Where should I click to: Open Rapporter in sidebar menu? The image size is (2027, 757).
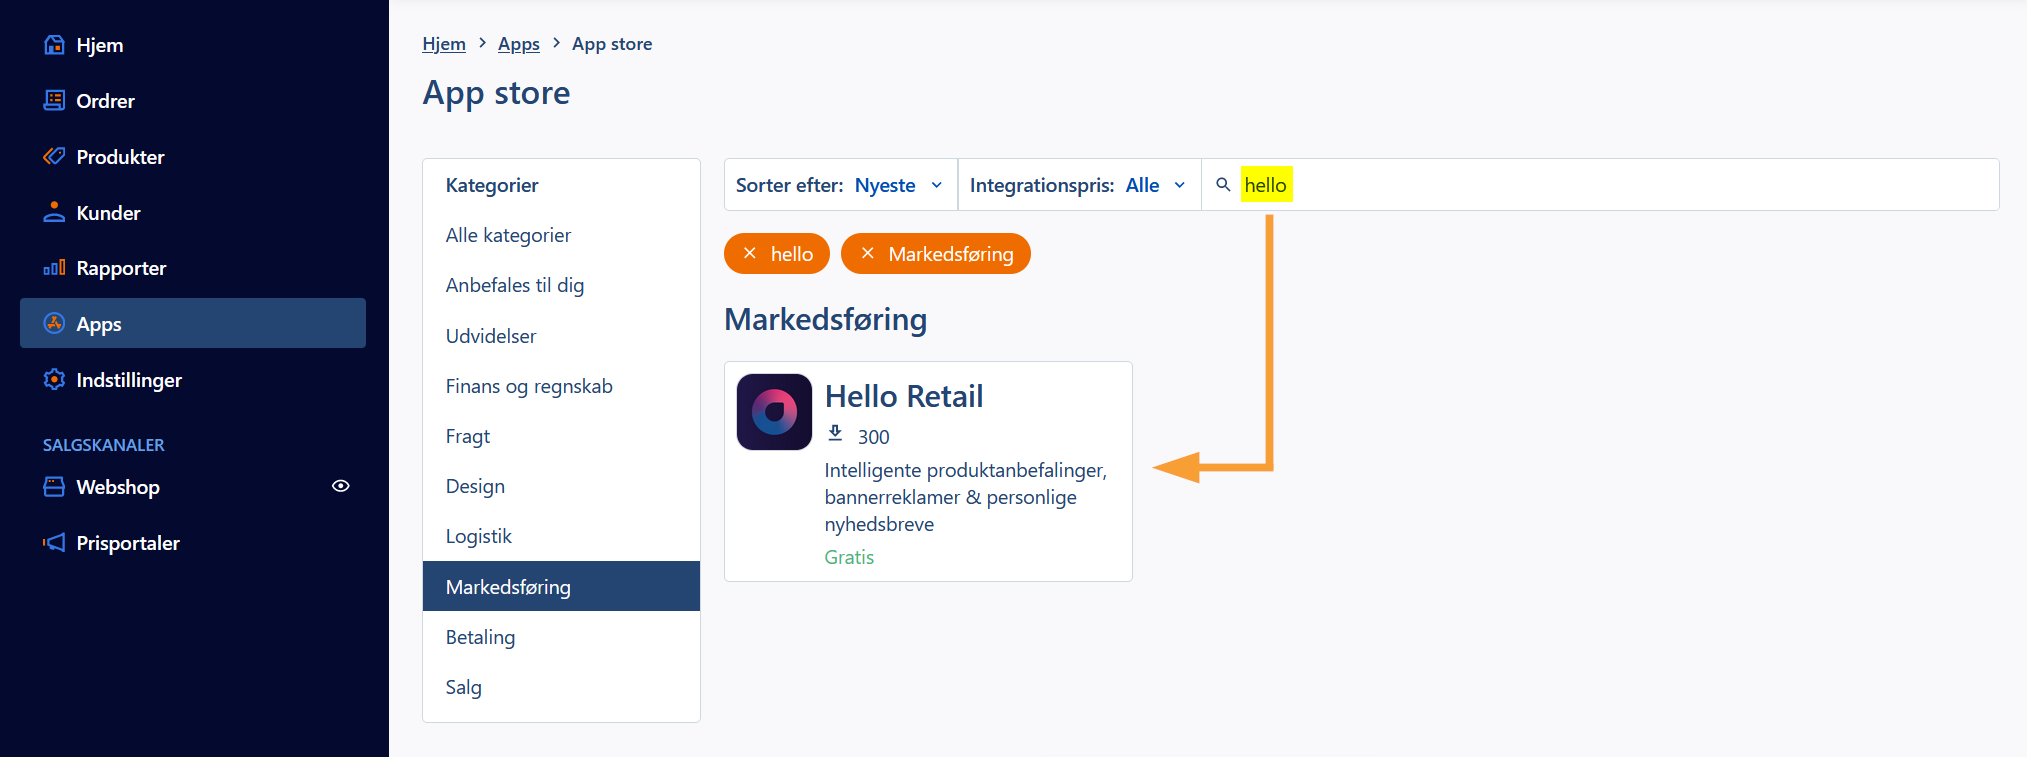(193, 268)
